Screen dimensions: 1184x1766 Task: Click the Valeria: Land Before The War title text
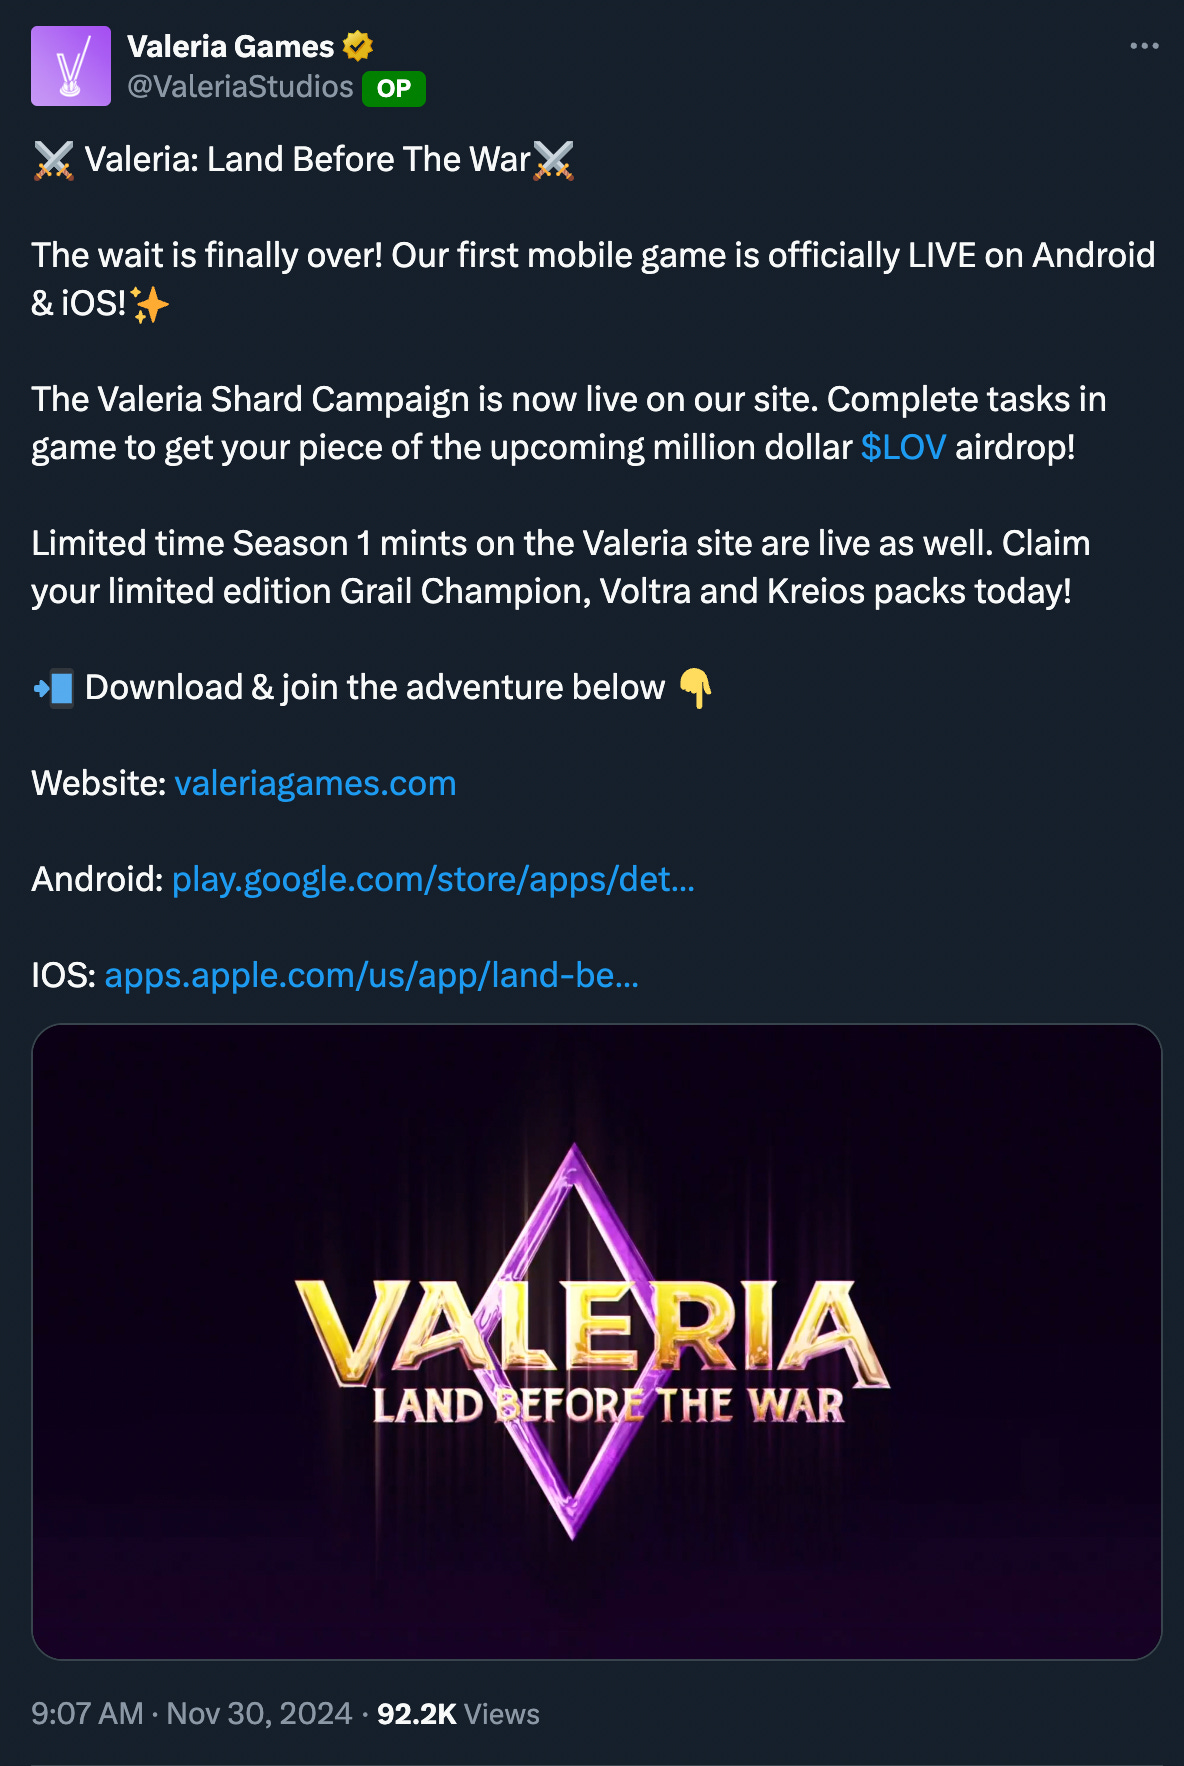(307, 160)
